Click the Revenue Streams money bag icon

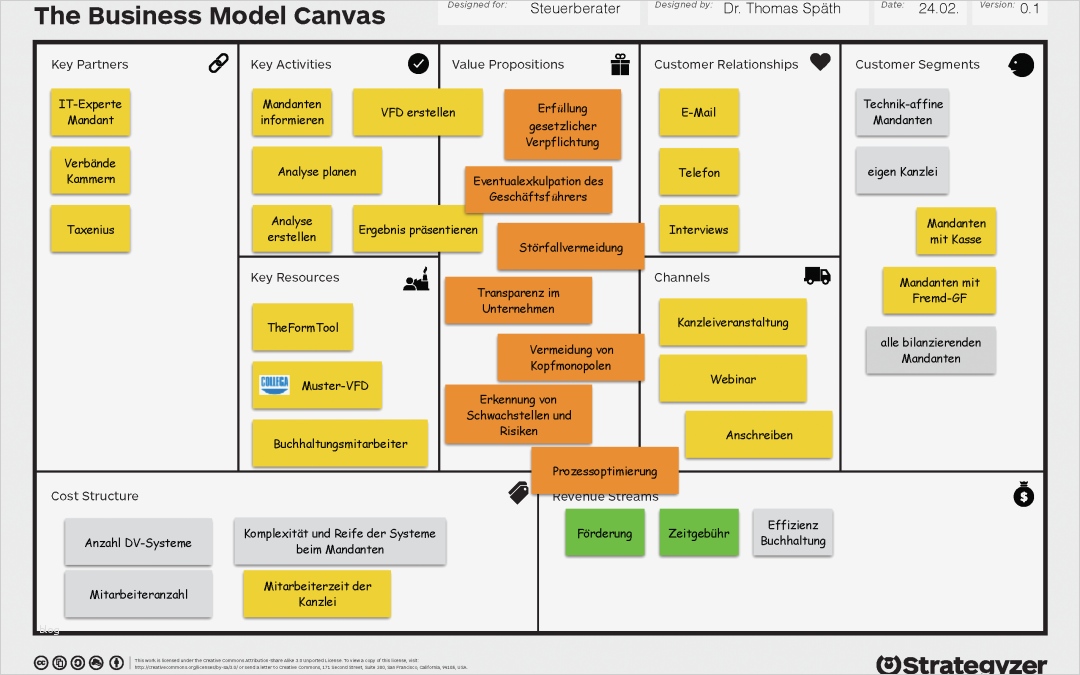point(1024,494)
